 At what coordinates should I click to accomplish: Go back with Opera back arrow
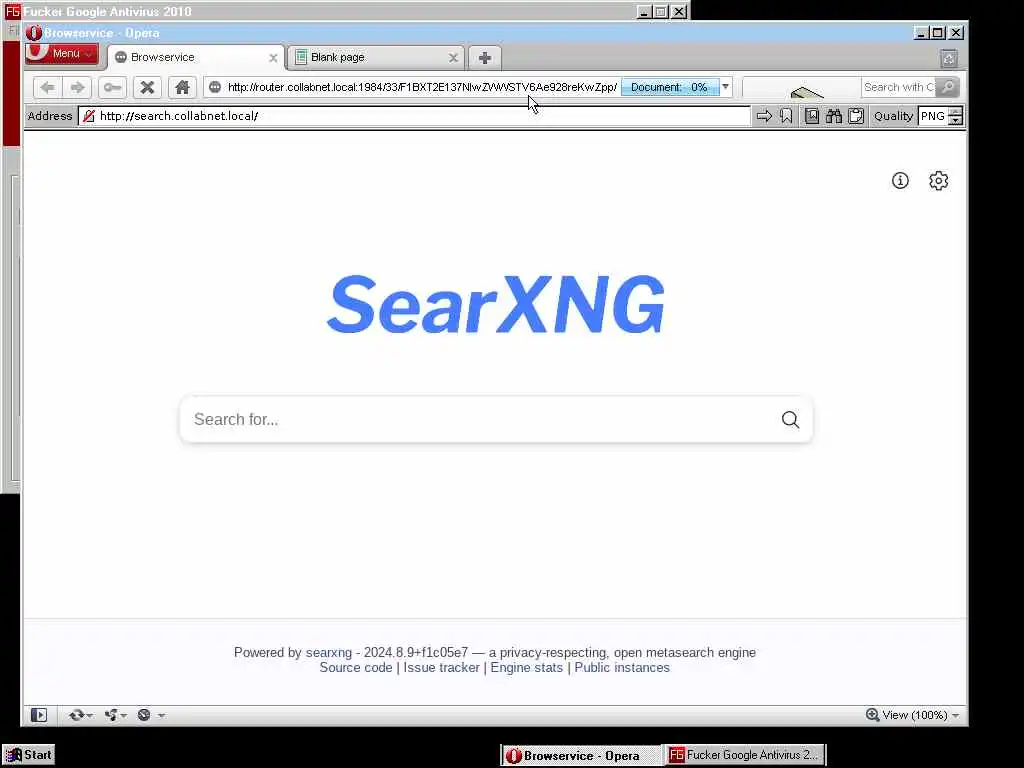[47, 87]
